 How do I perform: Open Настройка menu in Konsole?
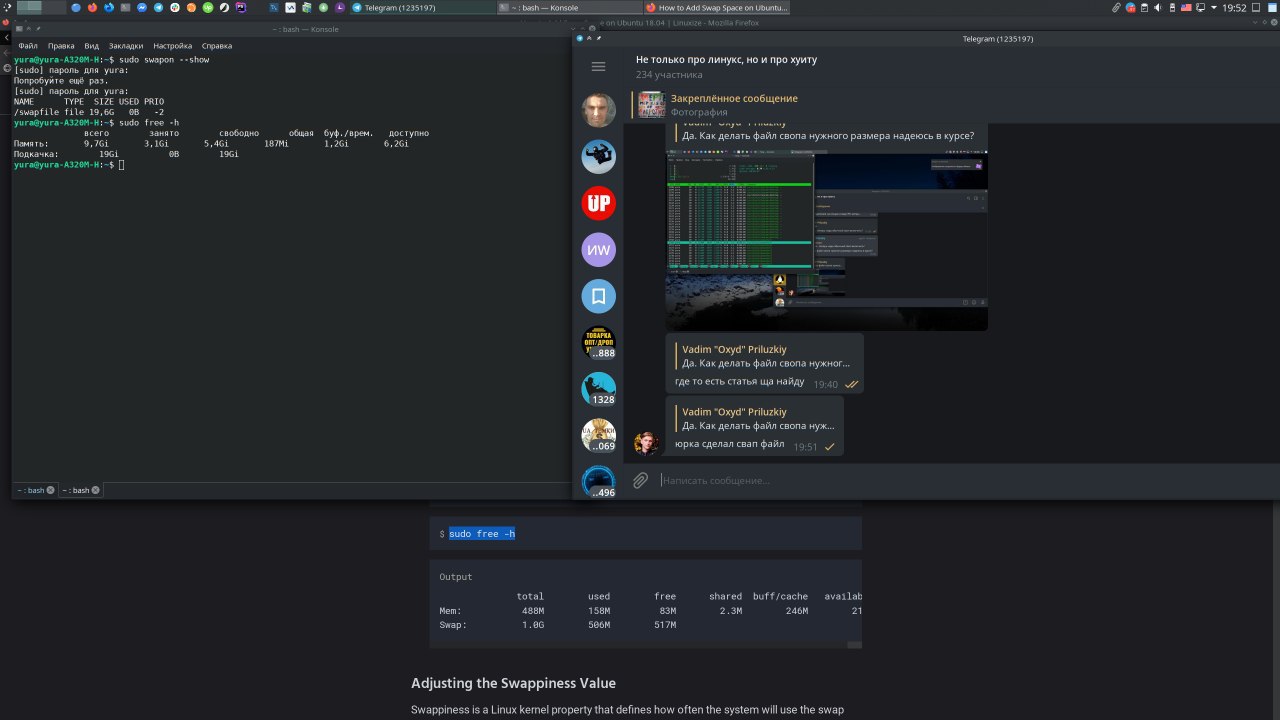[x=173, y=46]
